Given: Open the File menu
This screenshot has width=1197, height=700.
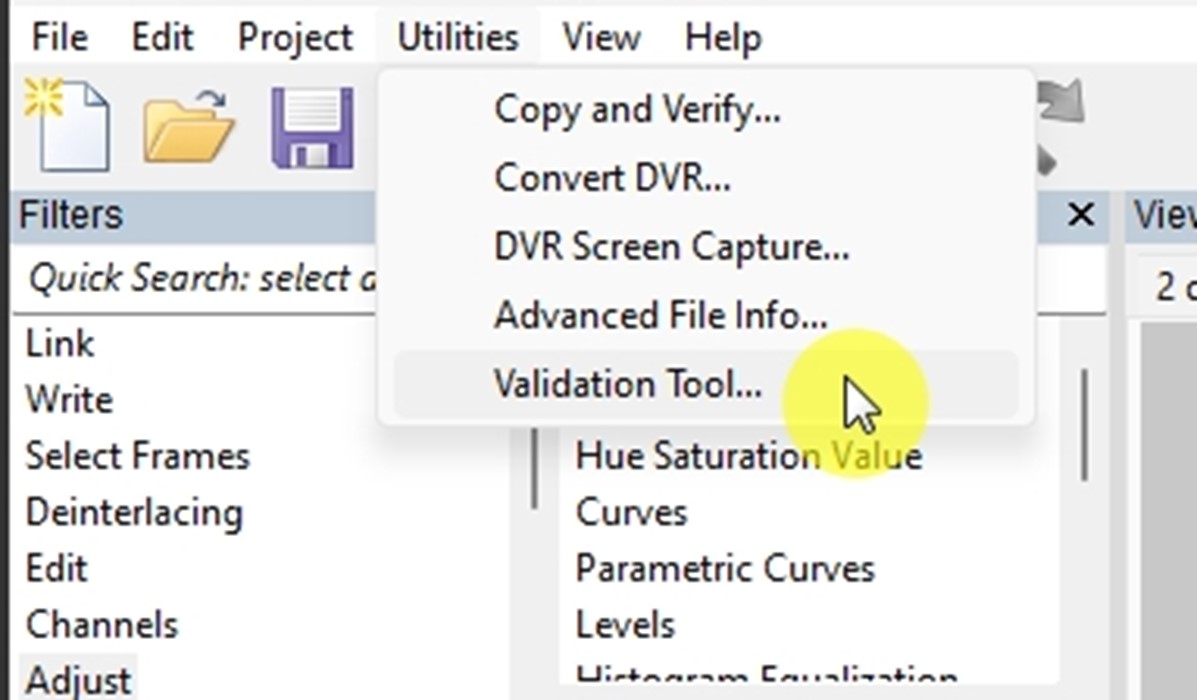Looking at the screenshot, I should [57, 37].
